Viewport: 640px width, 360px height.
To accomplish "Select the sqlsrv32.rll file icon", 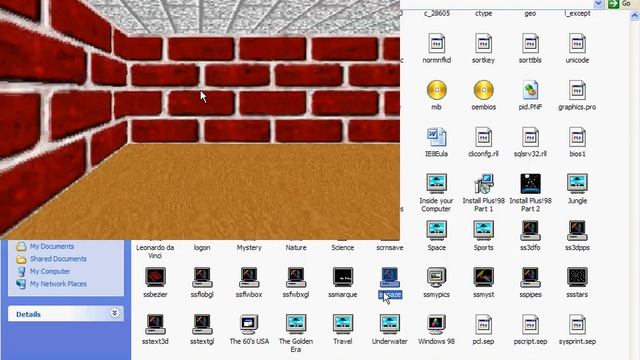I will point(530,137).
